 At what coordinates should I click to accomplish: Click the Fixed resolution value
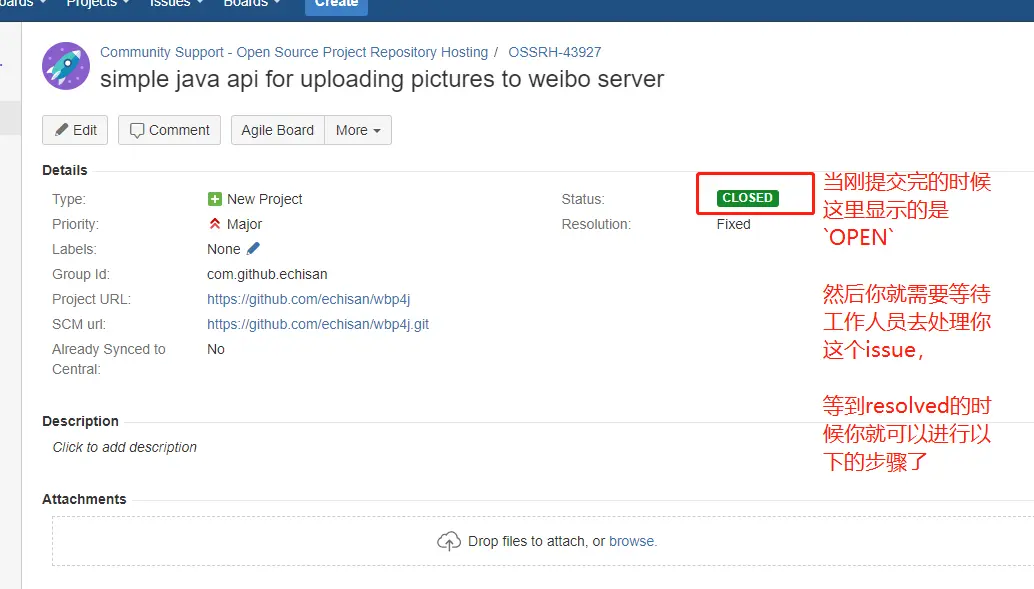[733, 224]
